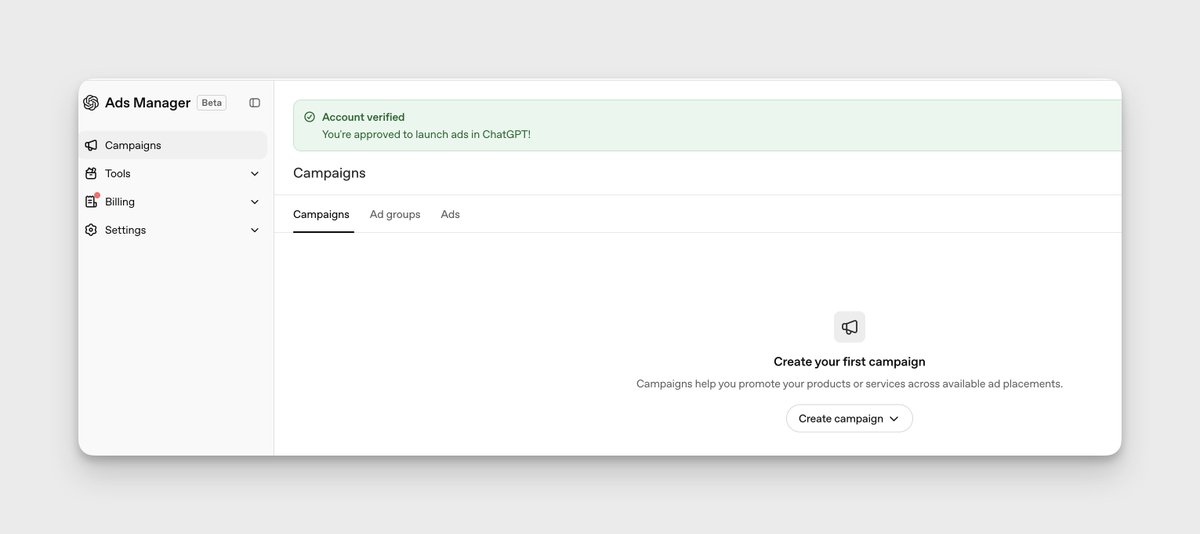The width and height of the screenshot is (1200, 534).
Task: Expand the Settings section chevron
Action: click(x=254, y=230)
